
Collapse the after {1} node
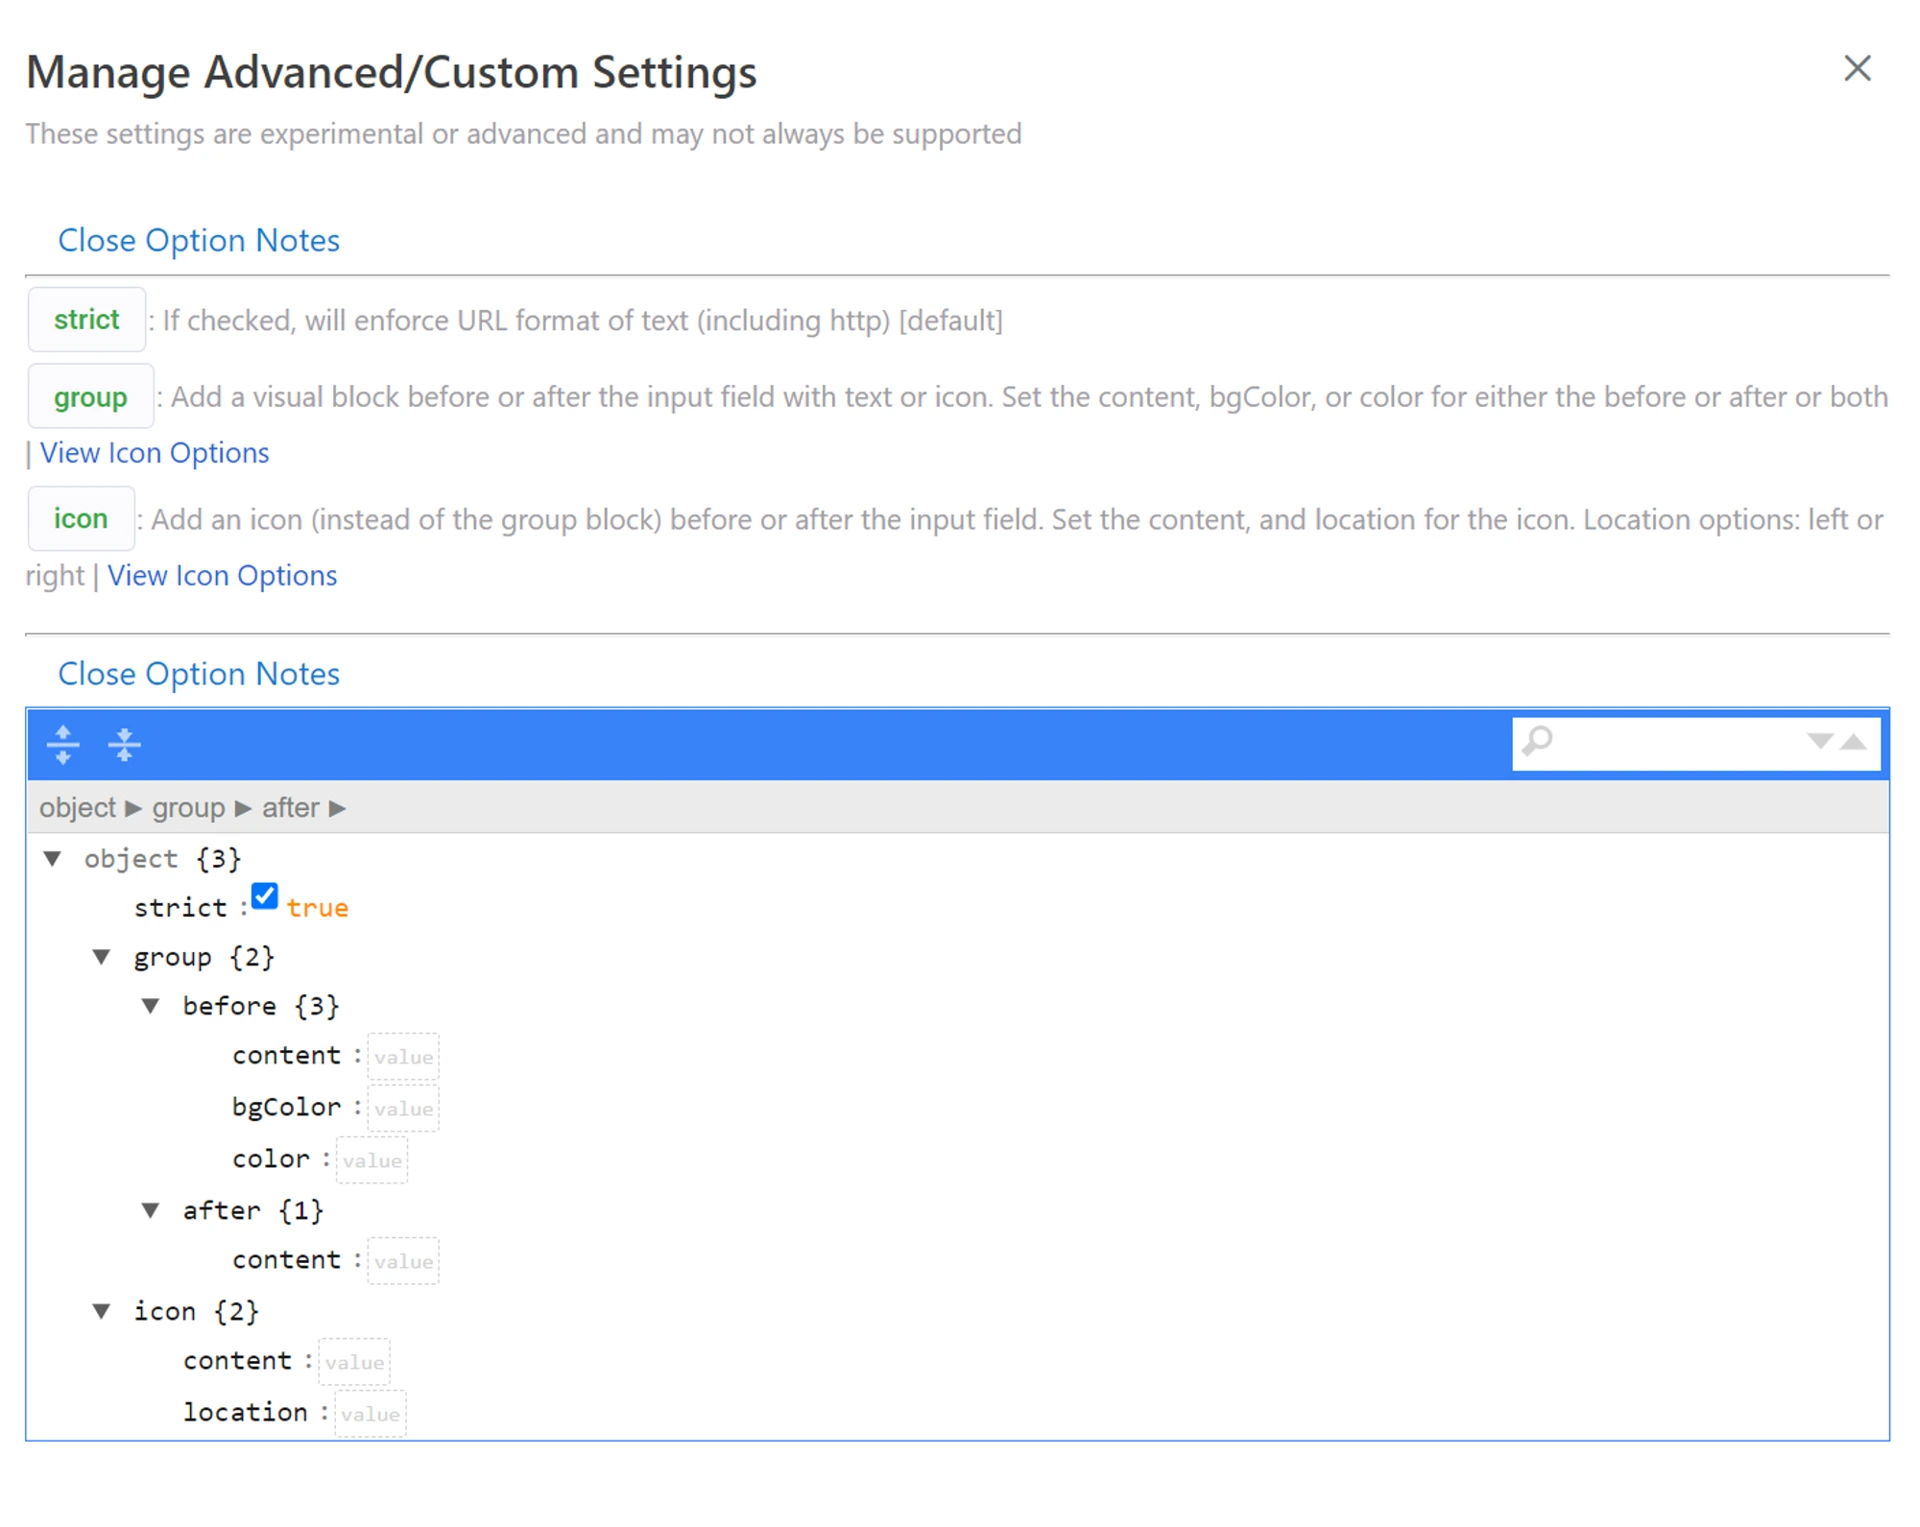tap(151, 1211)
